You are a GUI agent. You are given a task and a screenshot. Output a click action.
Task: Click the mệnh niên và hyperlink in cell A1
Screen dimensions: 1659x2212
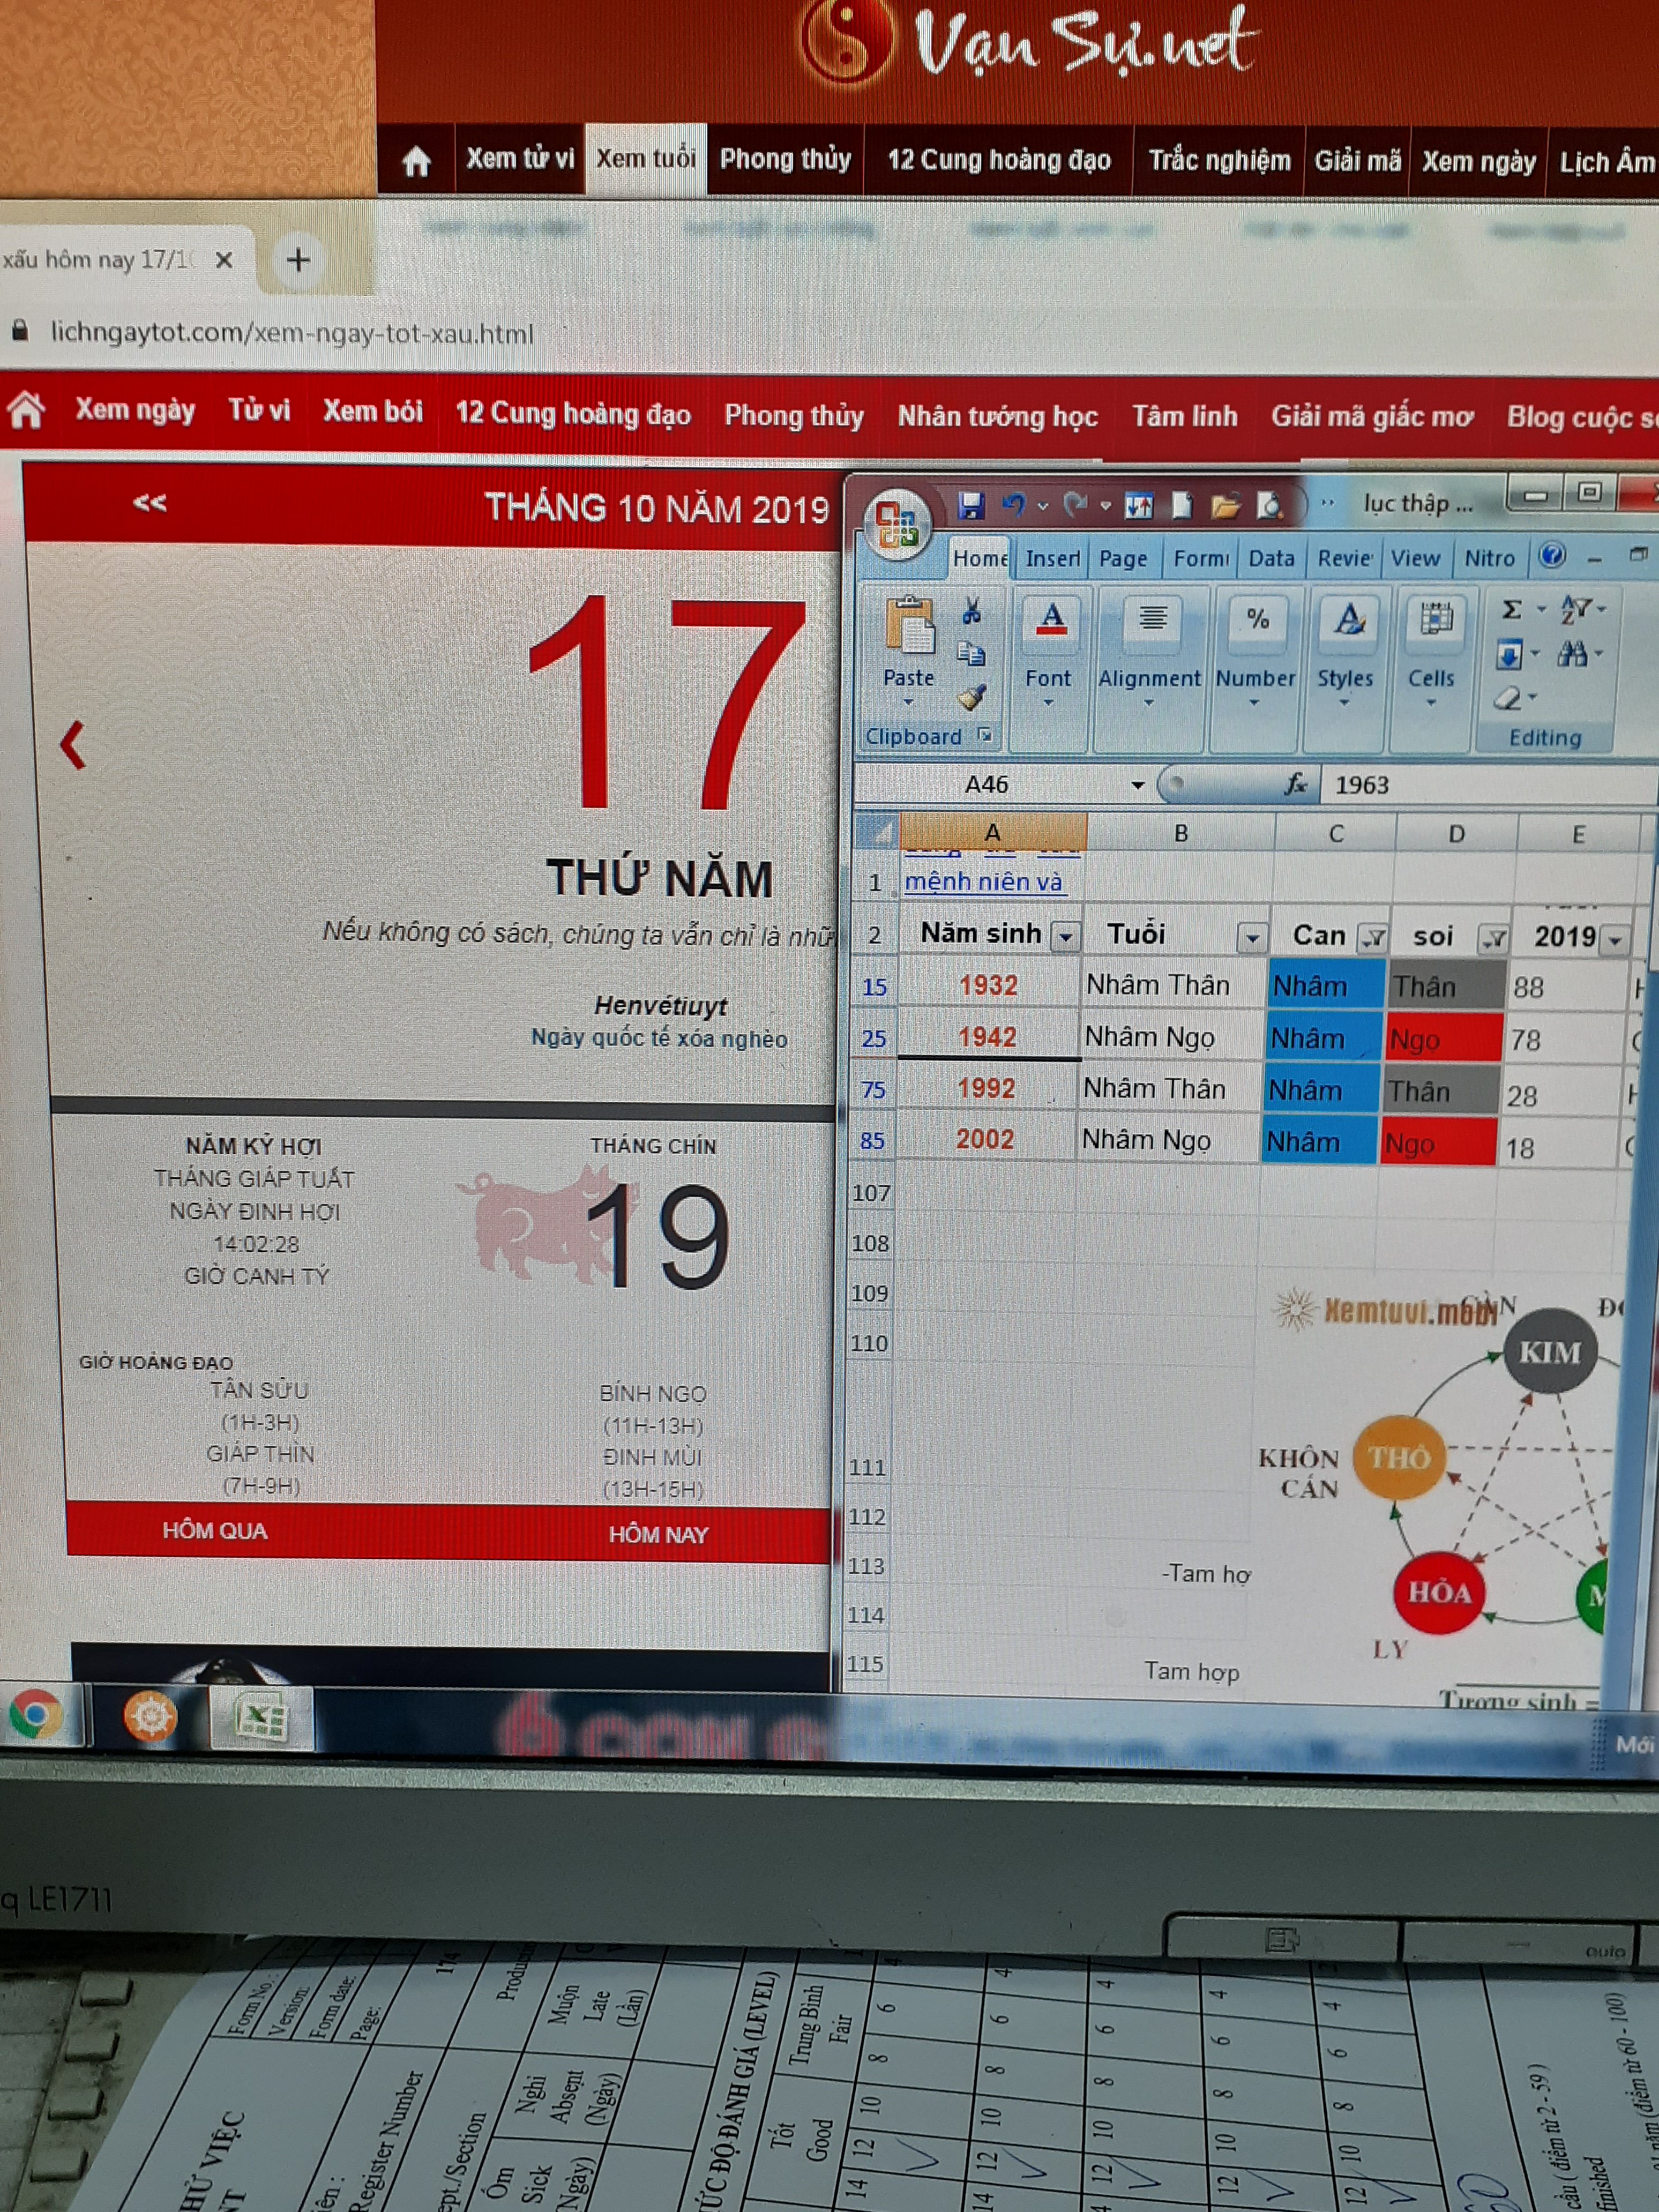point(983,882)
